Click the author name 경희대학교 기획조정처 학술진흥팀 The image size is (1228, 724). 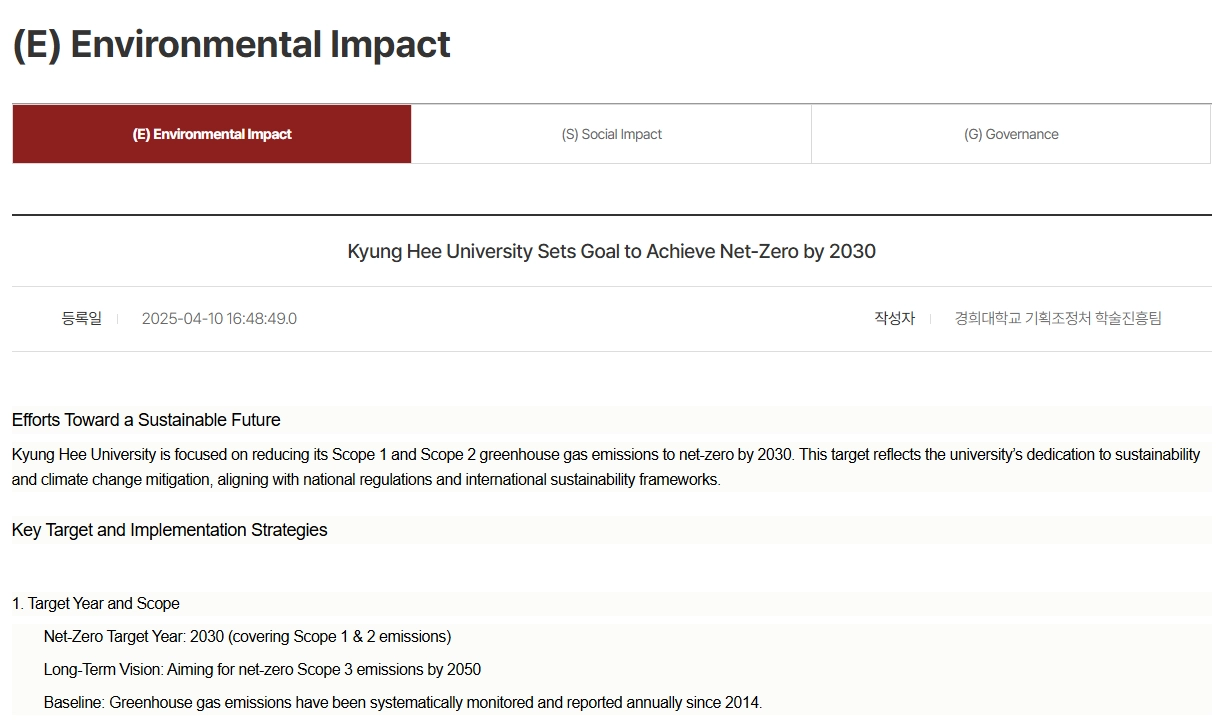[x=1058, y=319]
